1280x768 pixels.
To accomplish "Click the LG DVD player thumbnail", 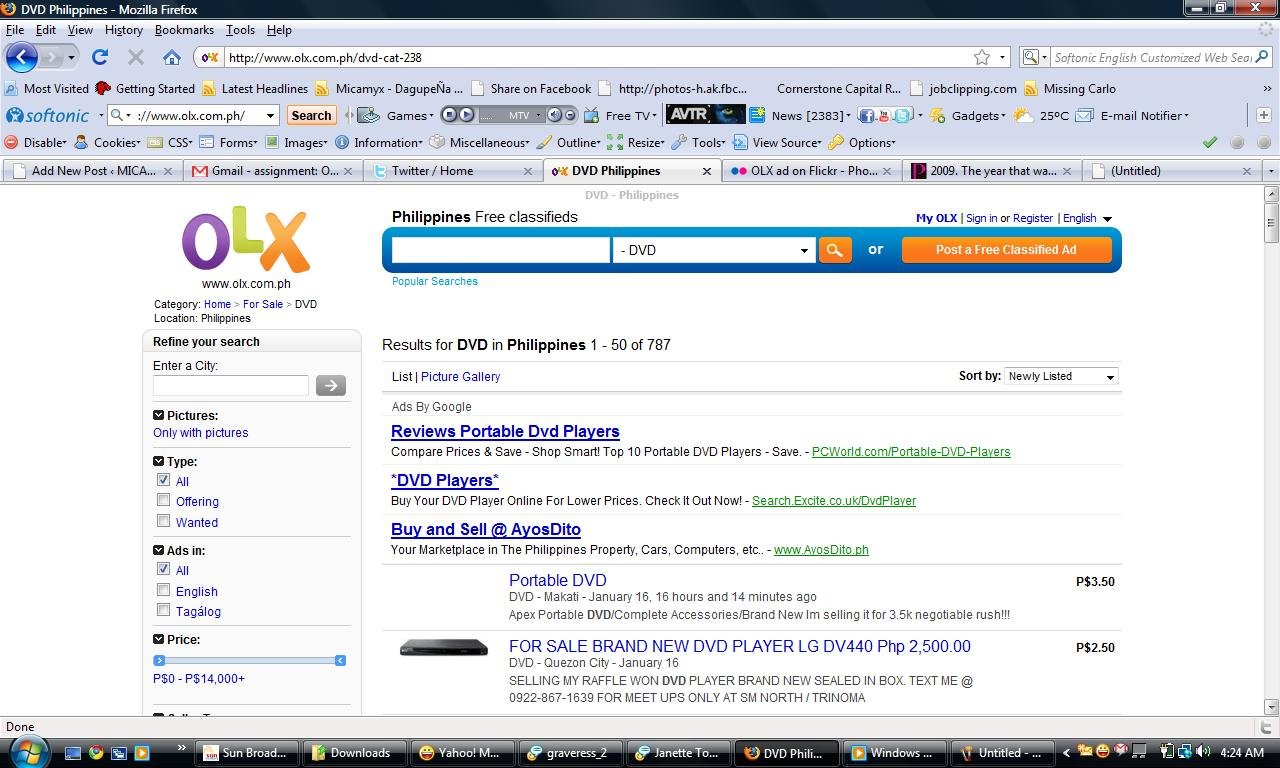I will tap(444, 648).
